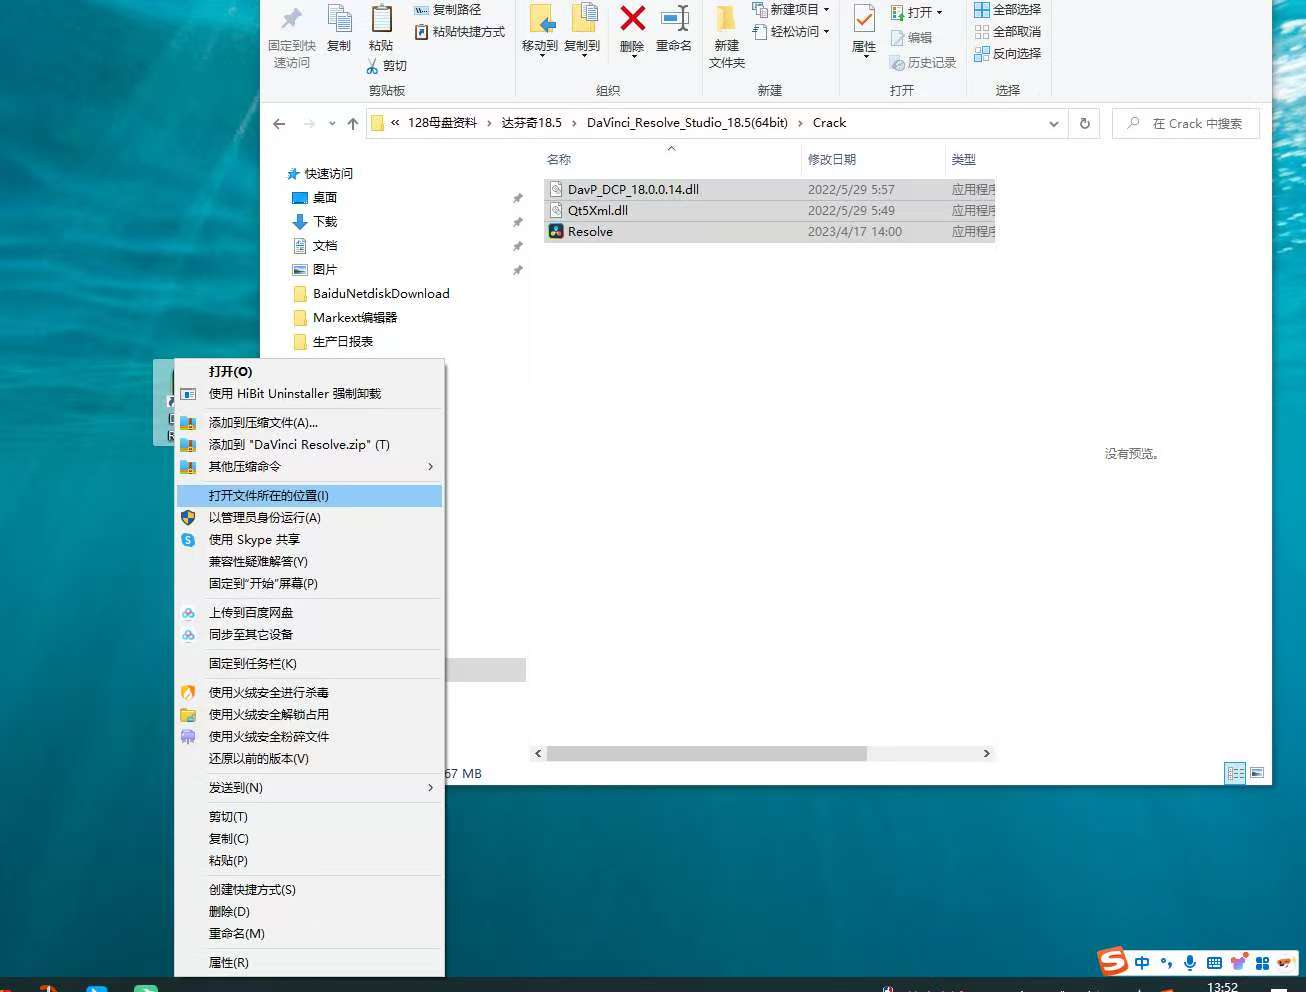
Task: Click the Copy (复制) ribbon icon
Action: (x=339, y=19)
